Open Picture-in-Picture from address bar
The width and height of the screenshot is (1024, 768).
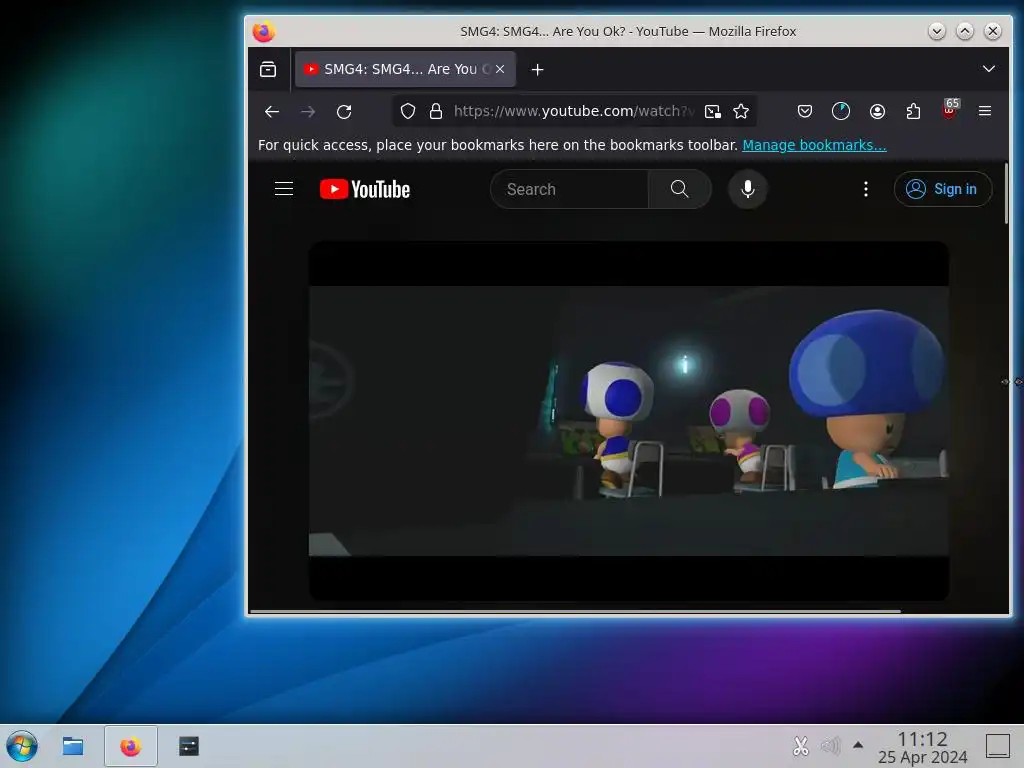713,112
